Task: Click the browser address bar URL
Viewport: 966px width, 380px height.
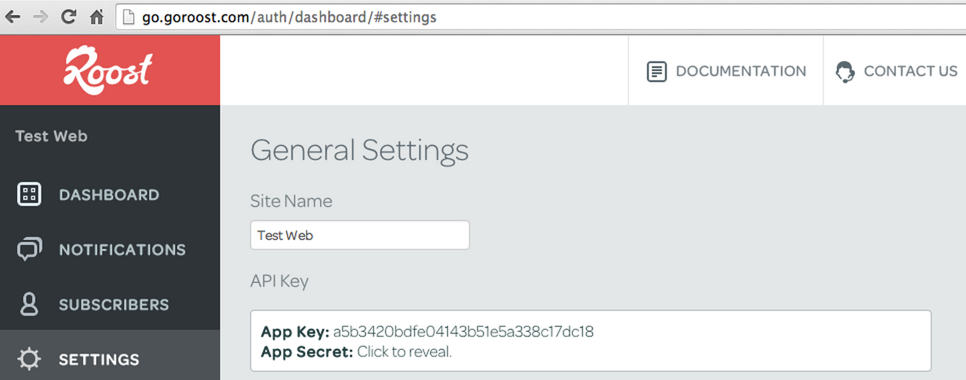Action: click(290, 17)
